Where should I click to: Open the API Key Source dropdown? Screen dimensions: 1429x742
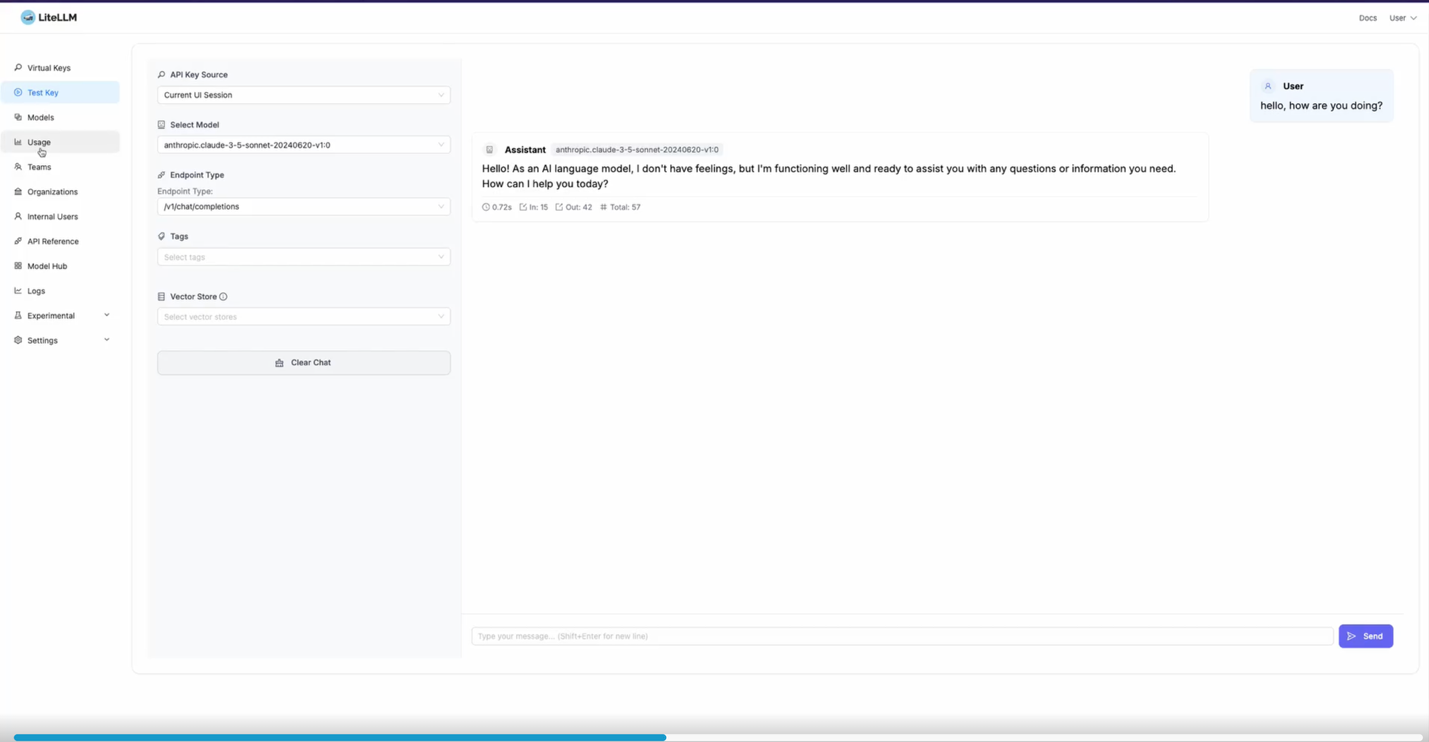point(303,94)
